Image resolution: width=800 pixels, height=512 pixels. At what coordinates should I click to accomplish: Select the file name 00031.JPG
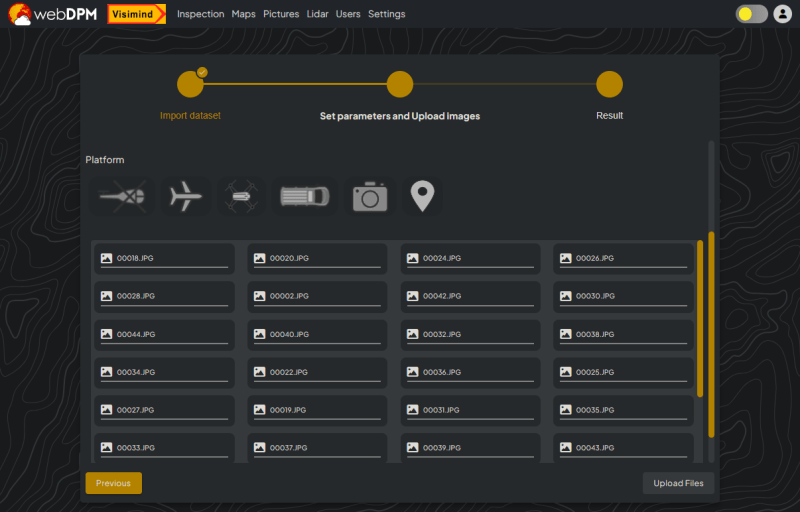[x=441, y=410]
